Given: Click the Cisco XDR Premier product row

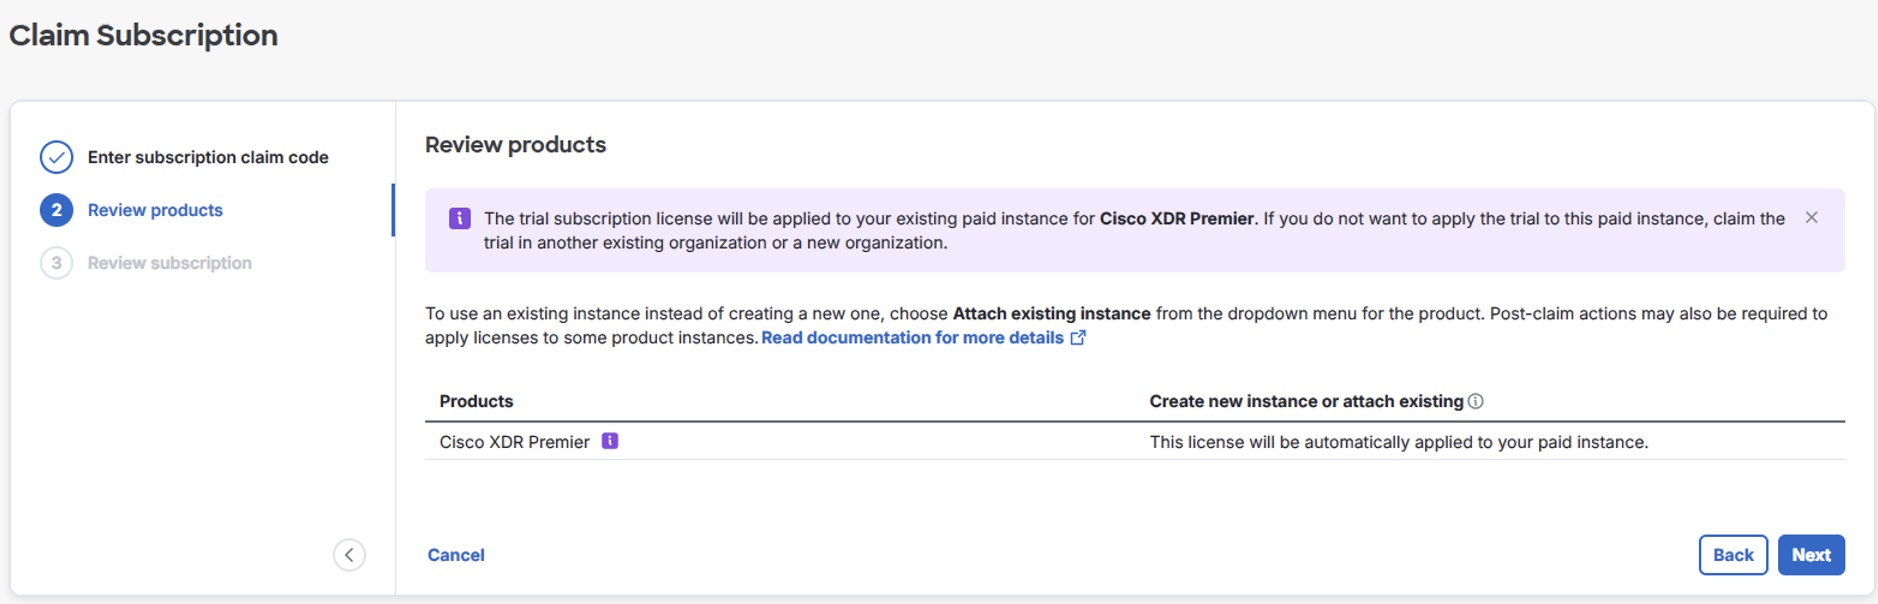Looking at the screenshot, I should point(514,442).
